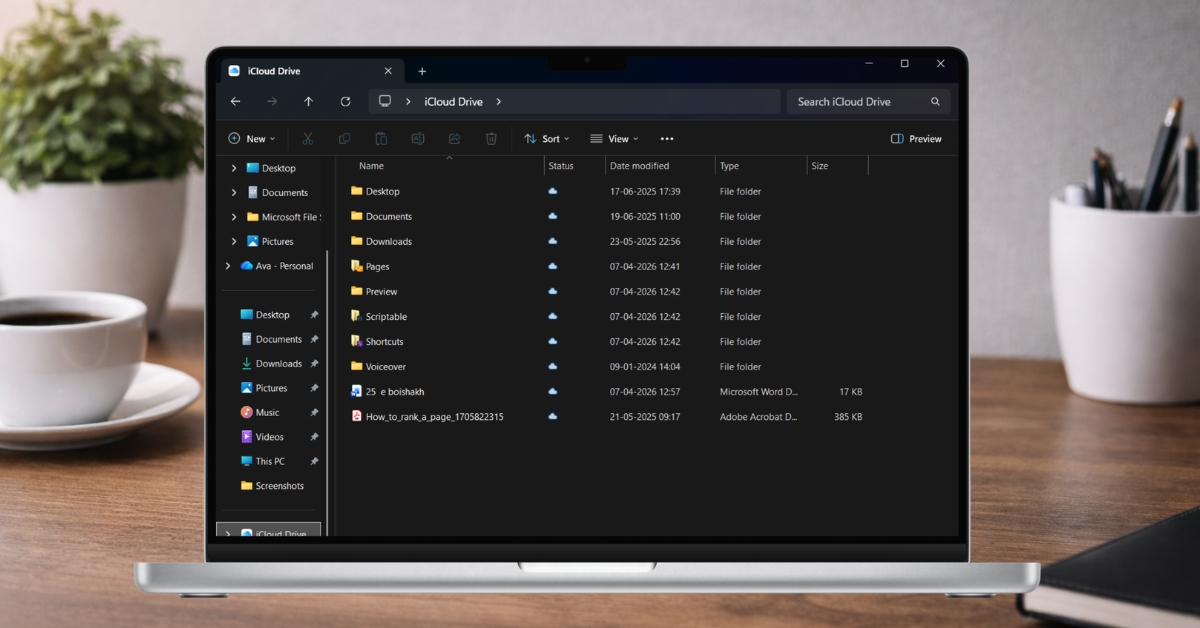Toggle the Preview pane
Image resolution: width=1200 pixels, height=628 pixels.
(915, 138)
